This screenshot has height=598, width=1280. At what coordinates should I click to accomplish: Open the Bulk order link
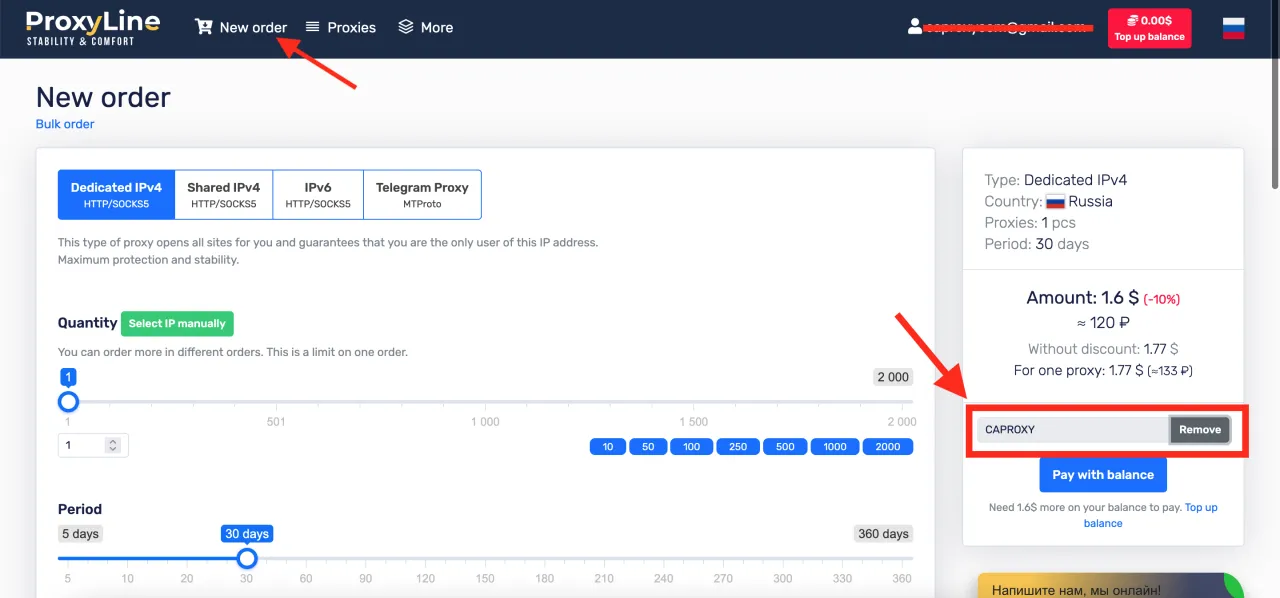coord(65,124)
